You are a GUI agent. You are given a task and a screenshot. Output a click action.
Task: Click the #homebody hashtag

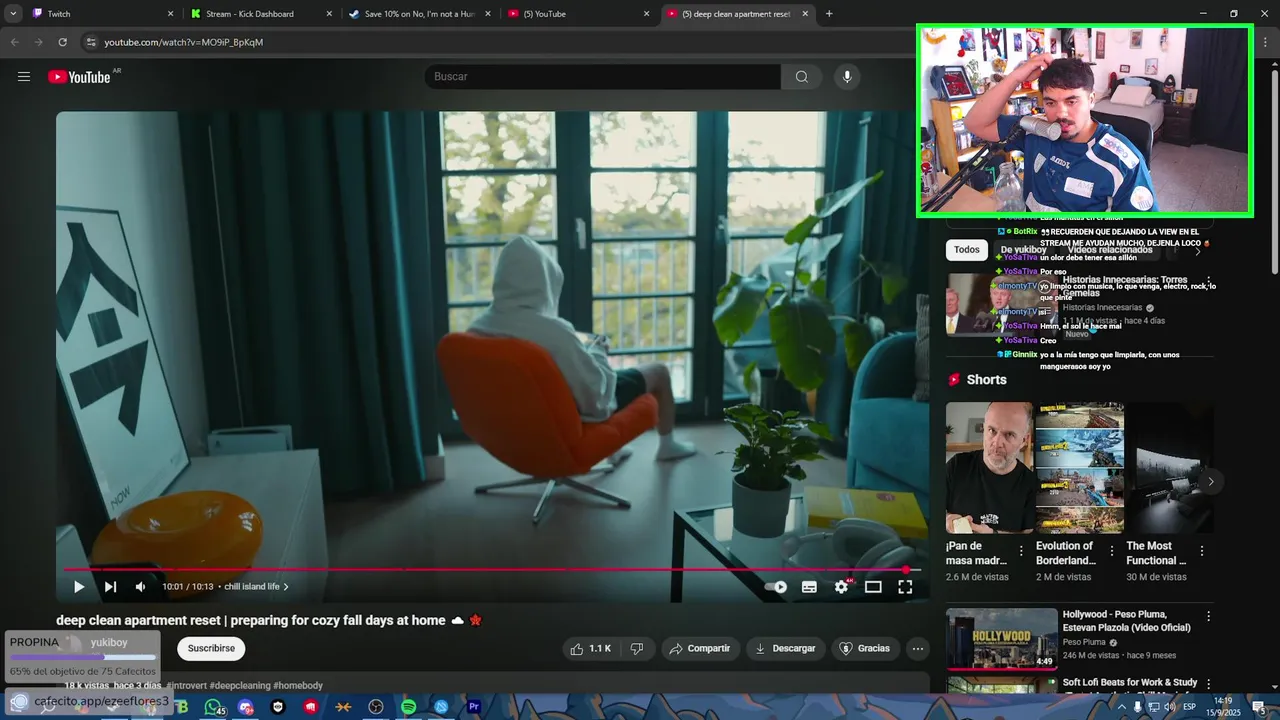coord(298,686)
